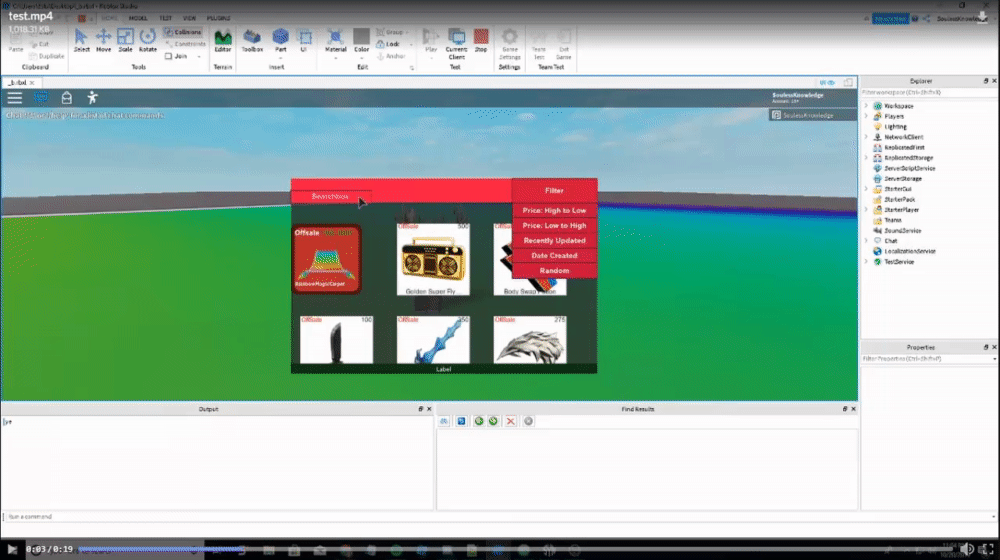1000x560 pixels.
Task: Play the video with the play button
Action: (x=11, y=549)
